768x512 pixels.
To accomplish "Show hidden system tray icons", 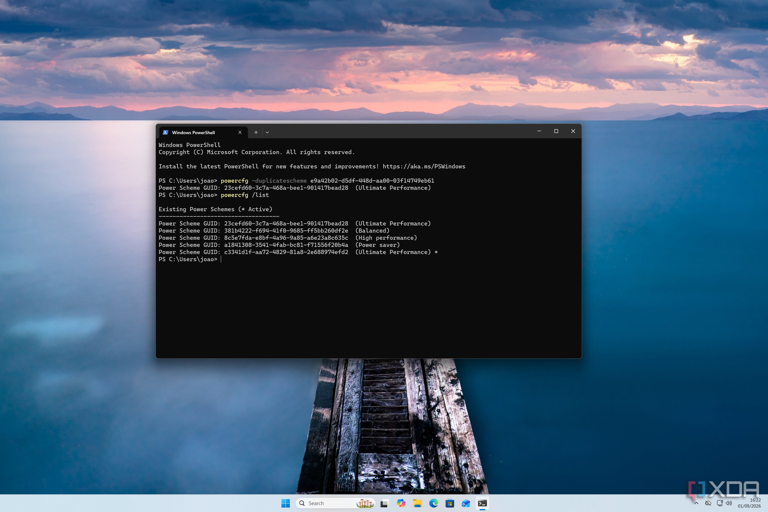I will [x=696, y=503].
